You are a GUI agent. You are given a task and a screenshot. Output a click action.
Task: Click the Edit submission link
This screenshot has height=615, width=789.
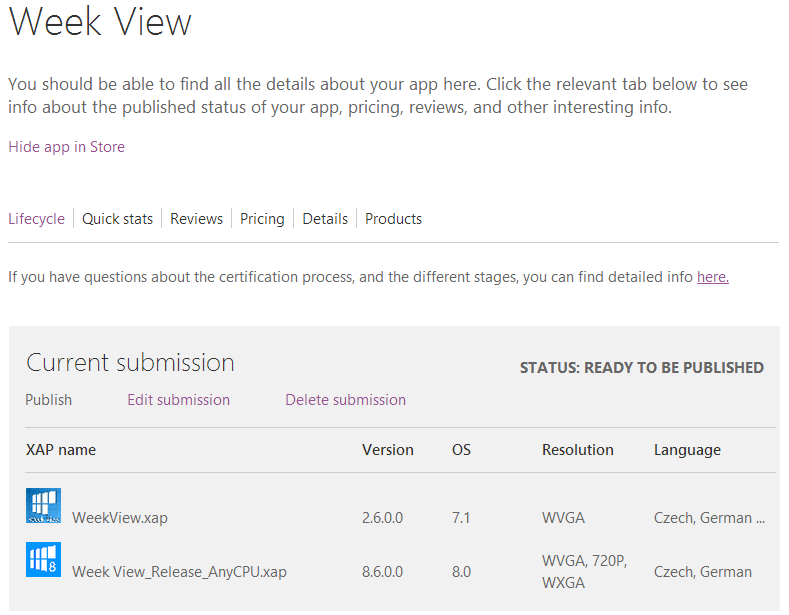pyautogui.click(x=179, y=400)
